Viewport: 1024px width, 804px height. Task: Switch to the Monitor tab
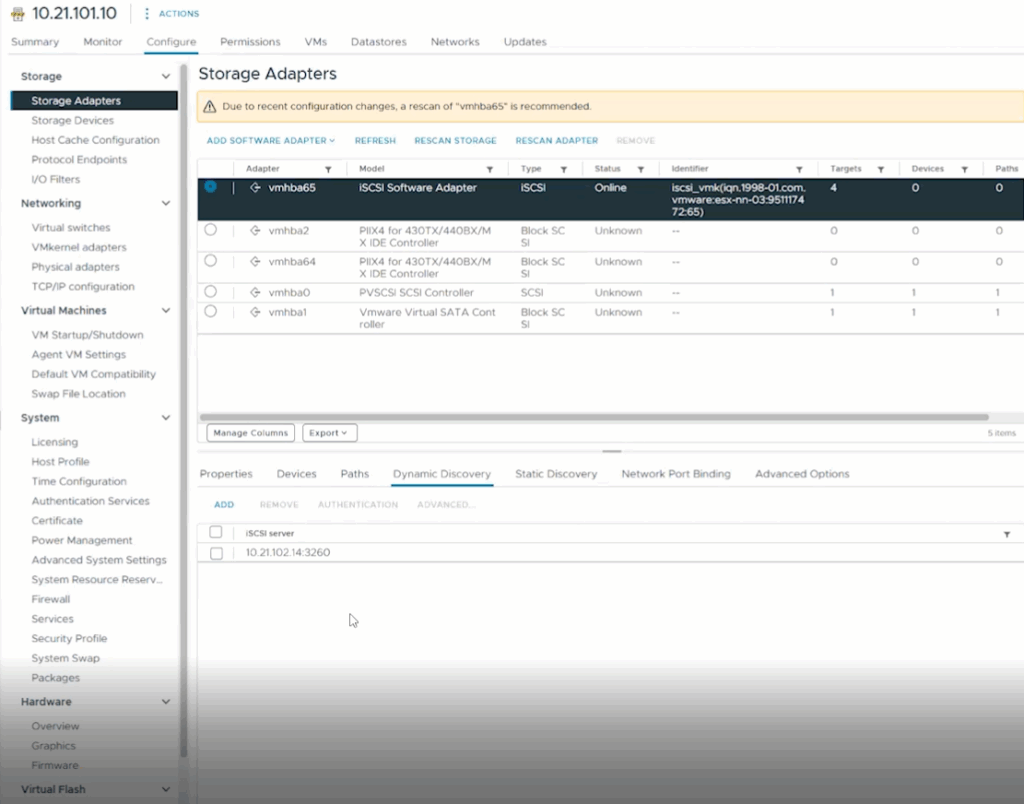tap(103, 42)
